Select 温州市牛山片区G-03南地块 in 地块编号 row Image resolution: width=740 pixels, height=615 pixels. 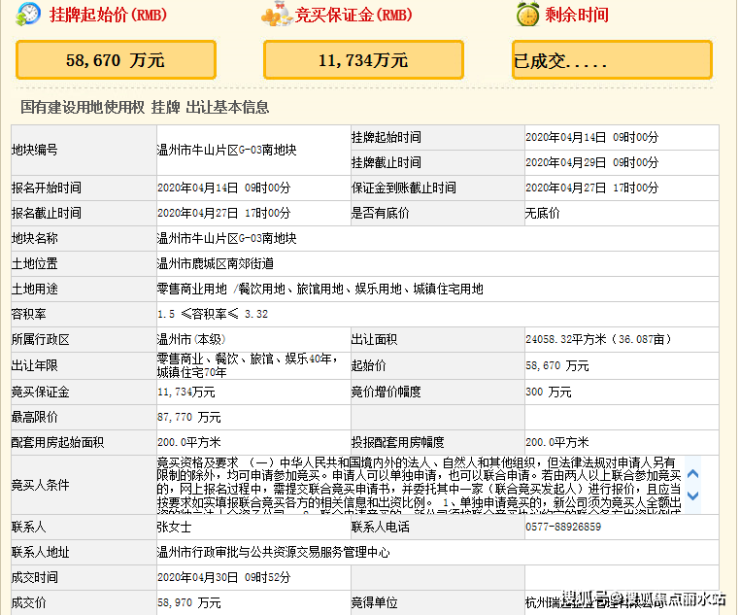(227, 150)
